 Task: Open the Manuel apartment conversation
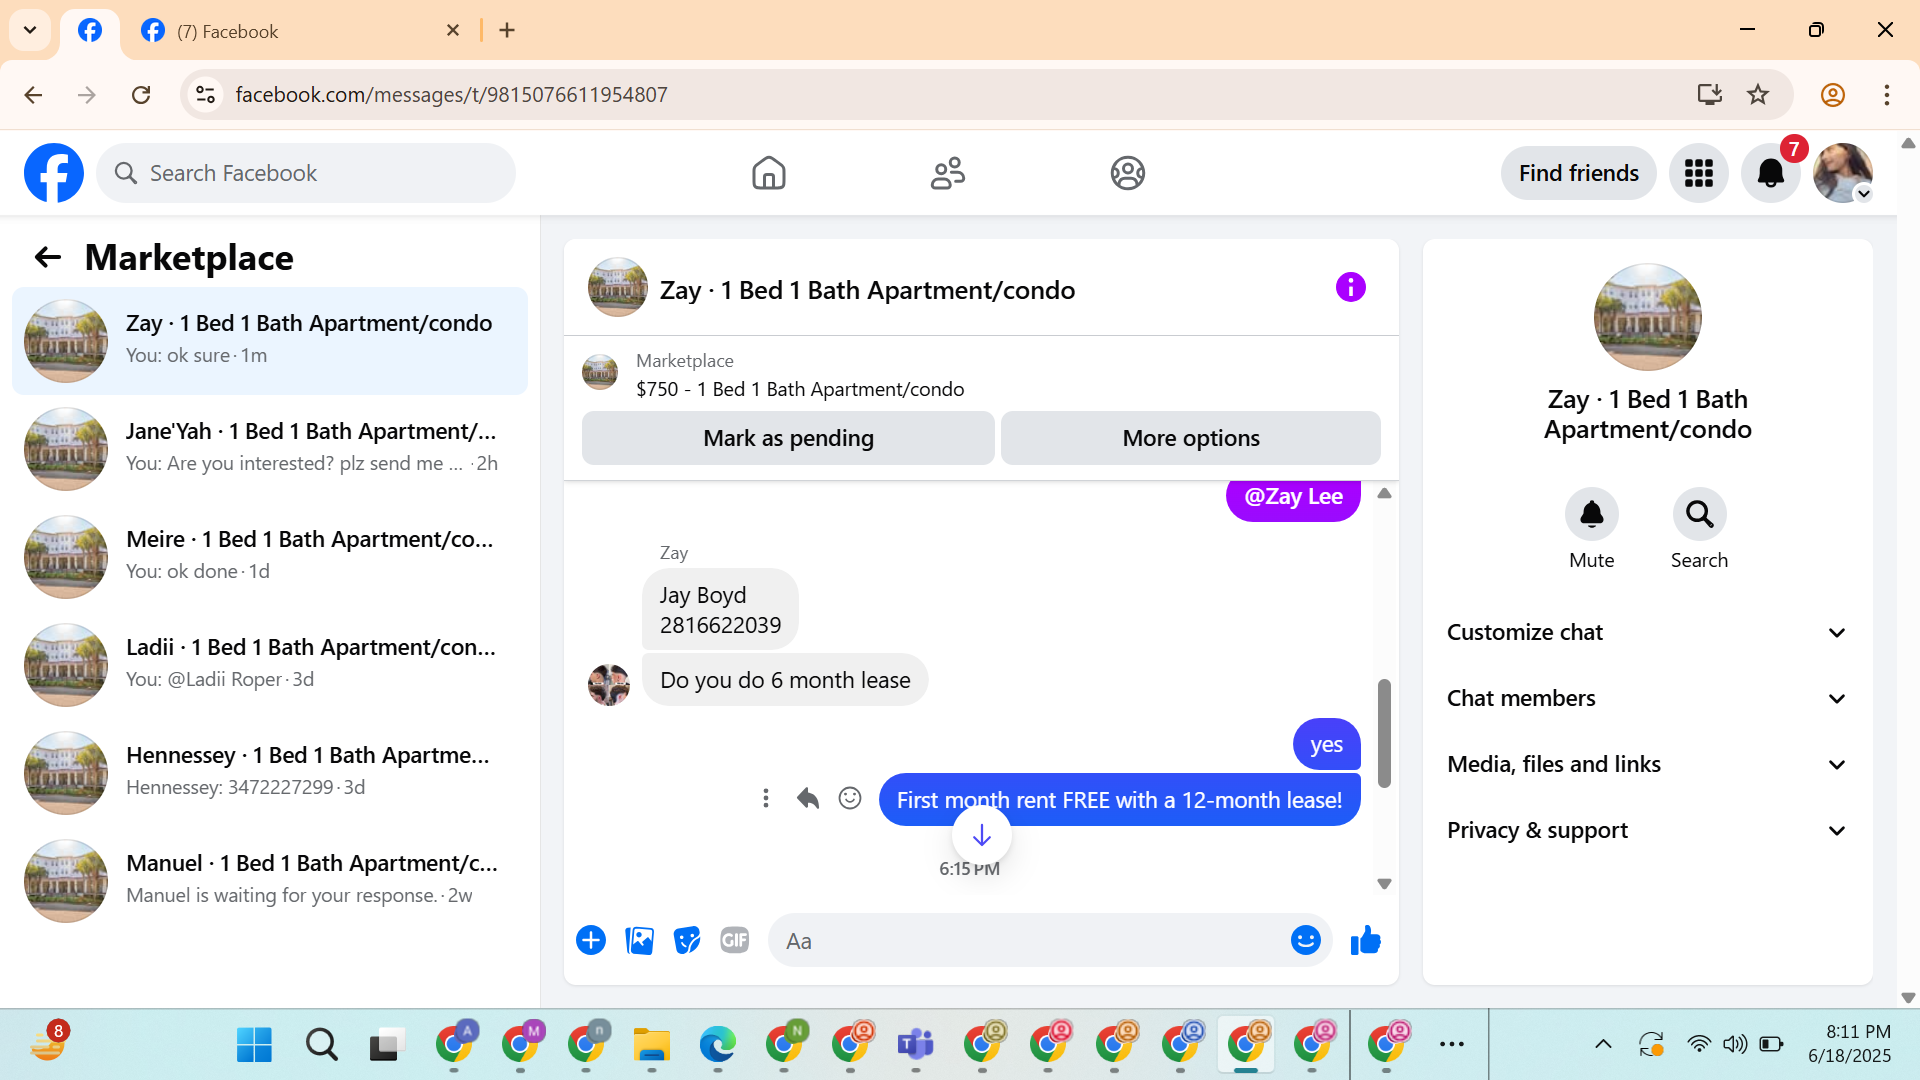click(x=270, y=880)
